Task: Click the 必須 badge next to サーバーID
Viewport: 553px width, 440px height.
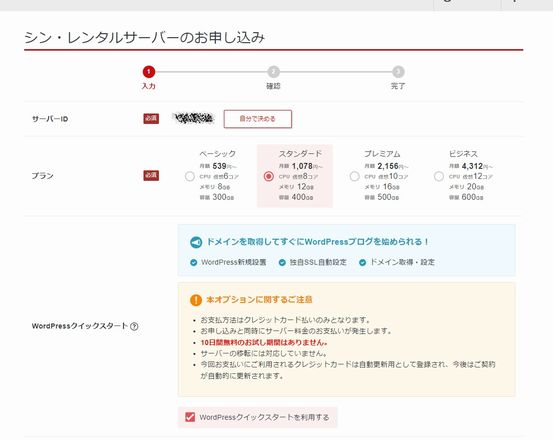Action: coord(151,118)
